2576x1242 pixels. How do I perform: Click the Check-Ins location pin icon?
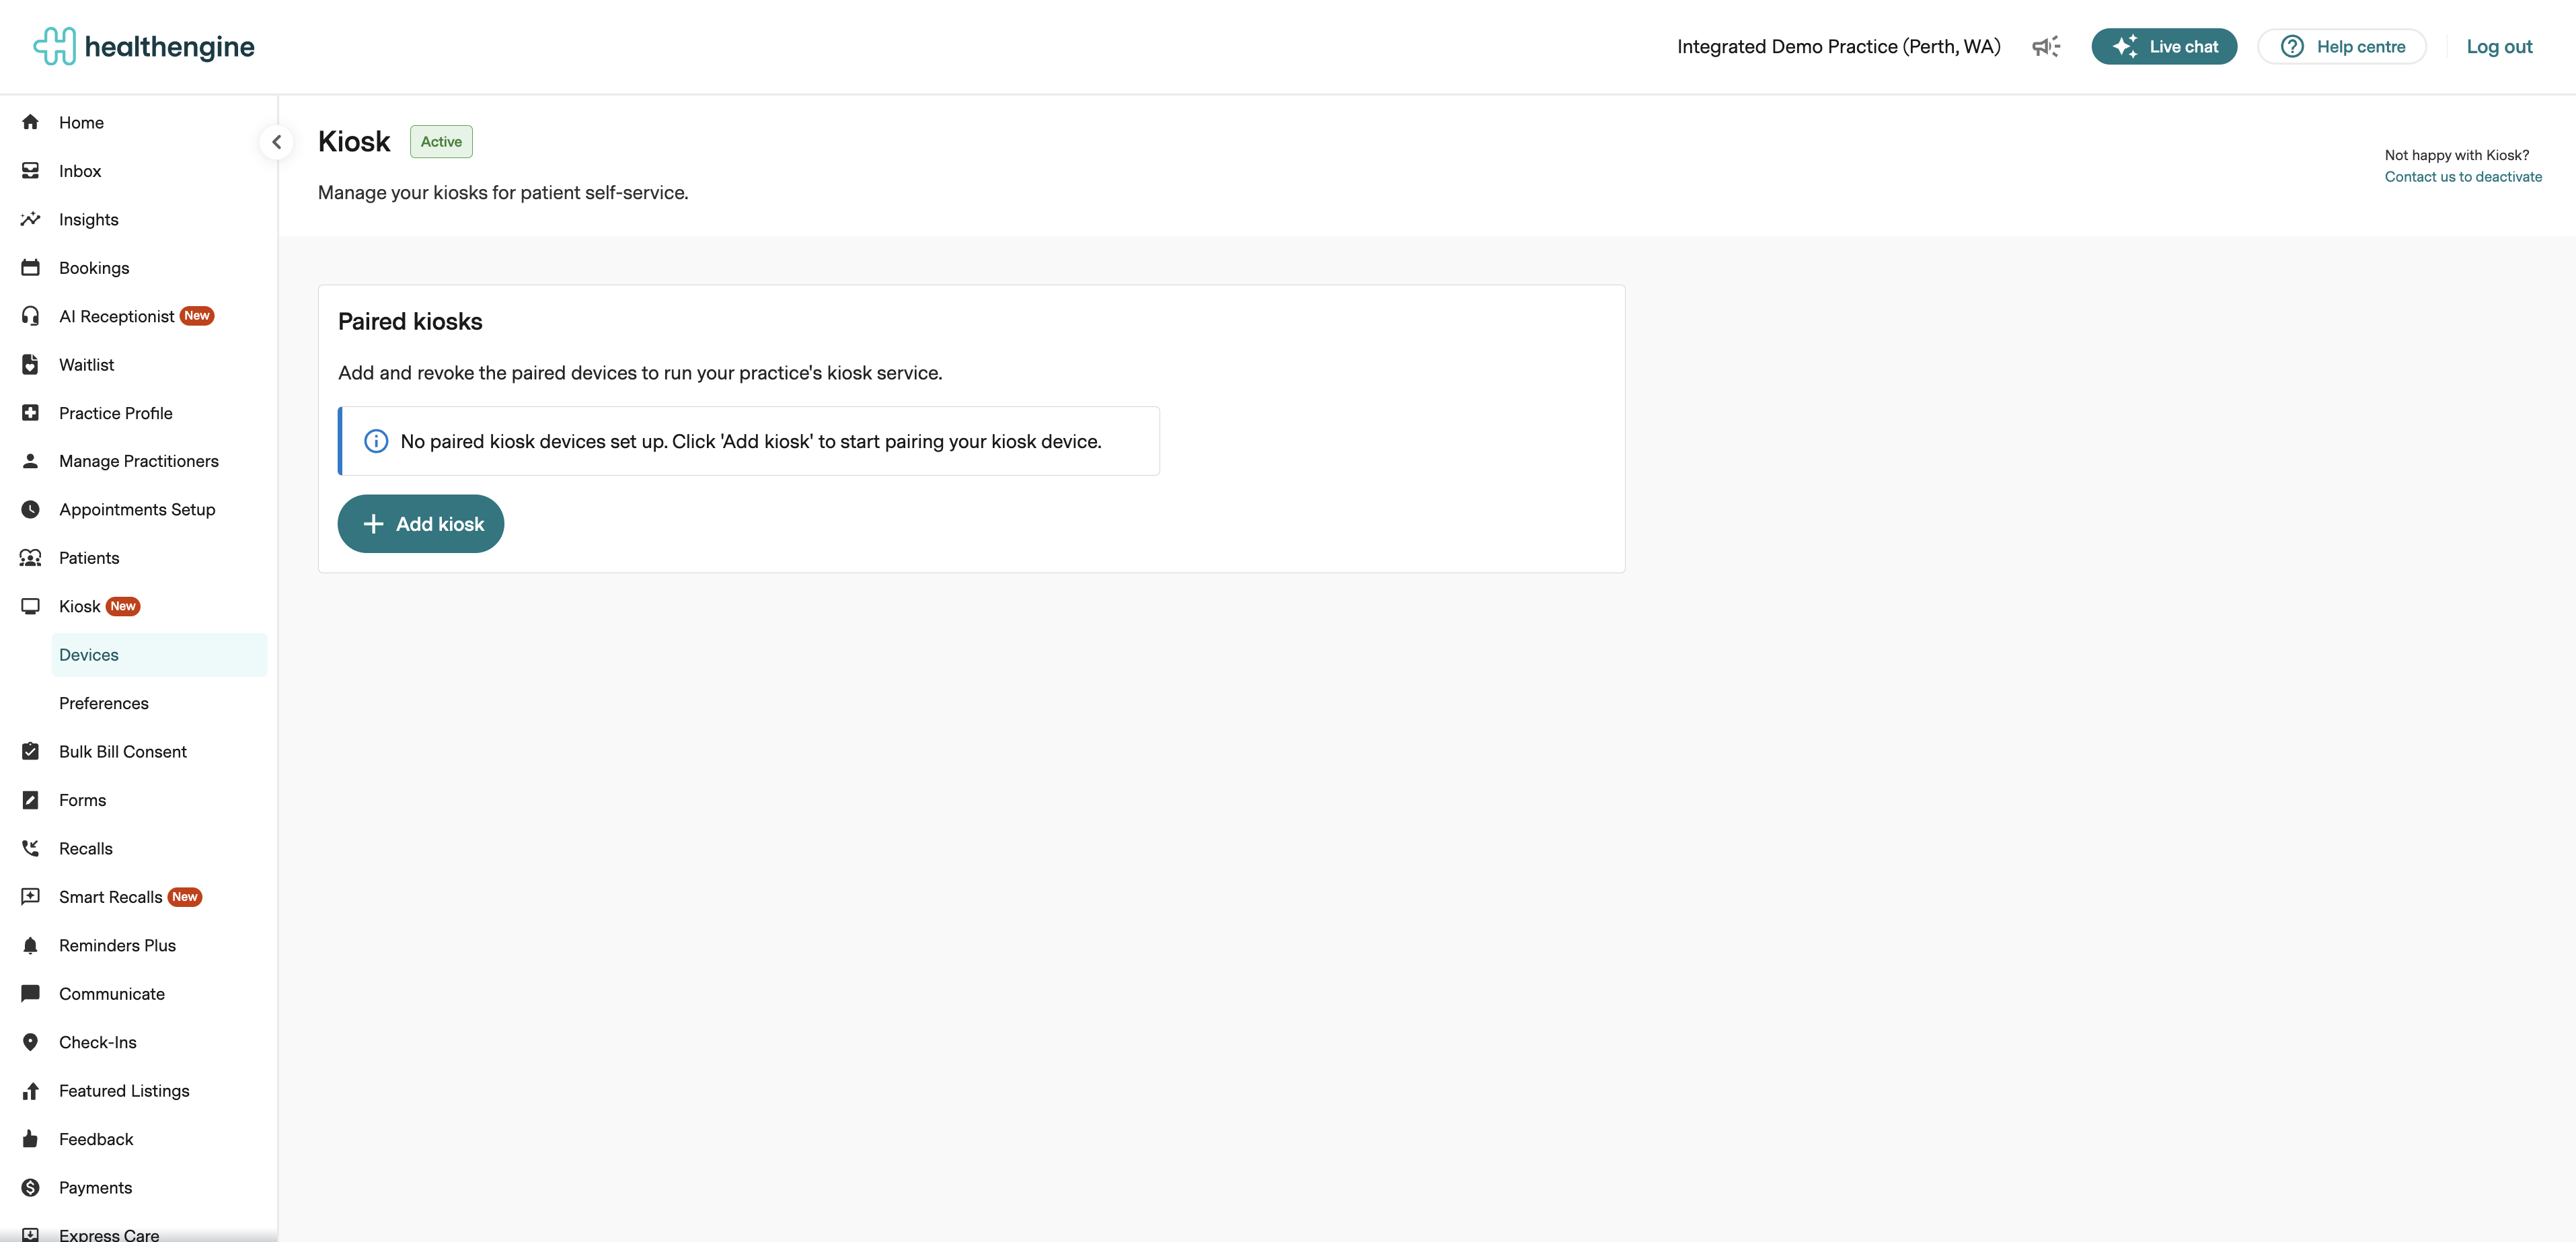[30, 1042]
